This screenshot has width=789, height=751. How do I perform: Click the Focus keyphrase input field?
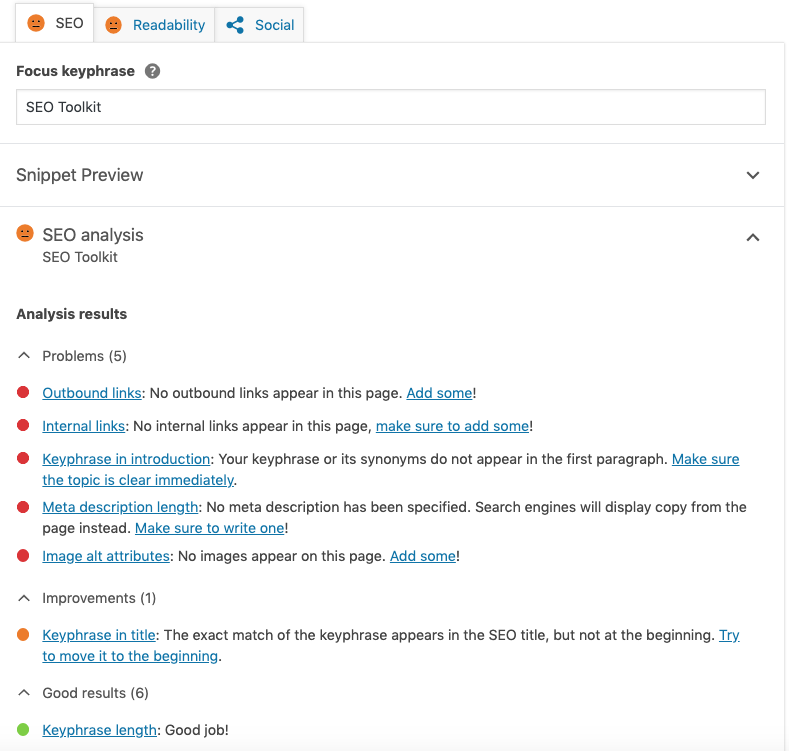pyautogui.click(x=391, y=107)
